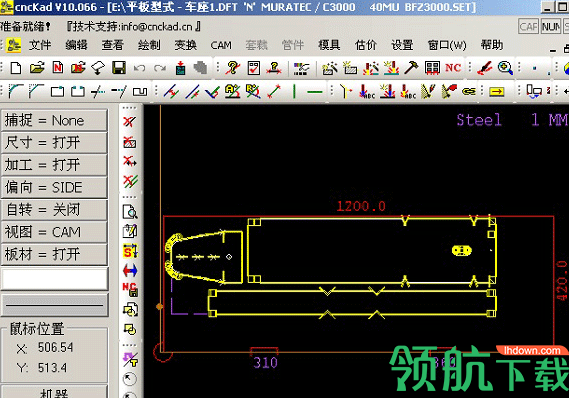Click the cncKad app icon in the menu bar
The image size is (569, 398).
coord(14,45)
